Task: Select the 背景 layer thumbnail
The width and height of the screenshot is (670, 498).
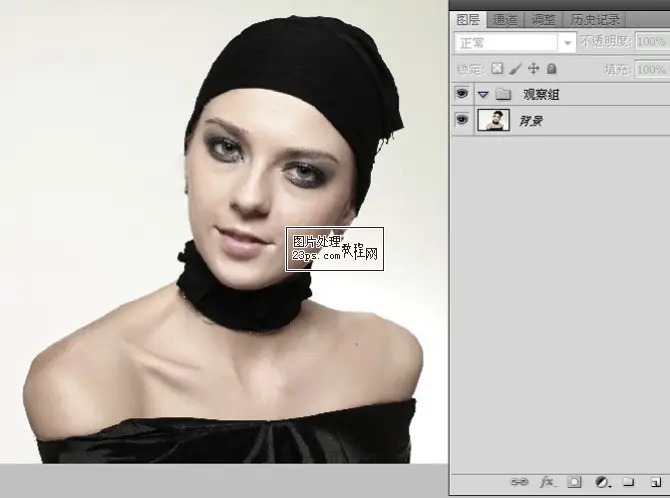Action: pyautogui.click(x=494, y=120)
